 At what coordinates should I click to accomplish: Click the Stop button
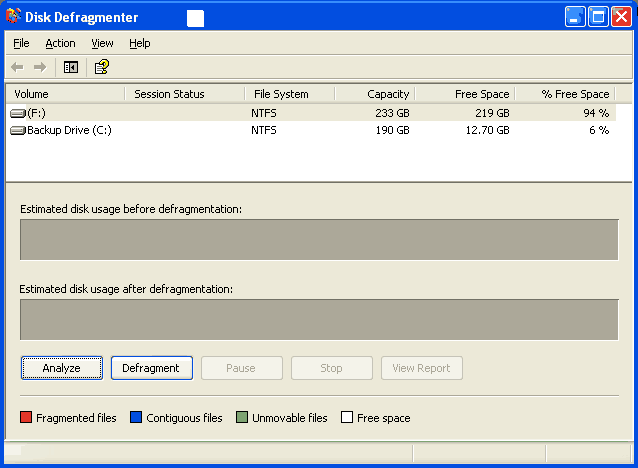pos(332,368)
